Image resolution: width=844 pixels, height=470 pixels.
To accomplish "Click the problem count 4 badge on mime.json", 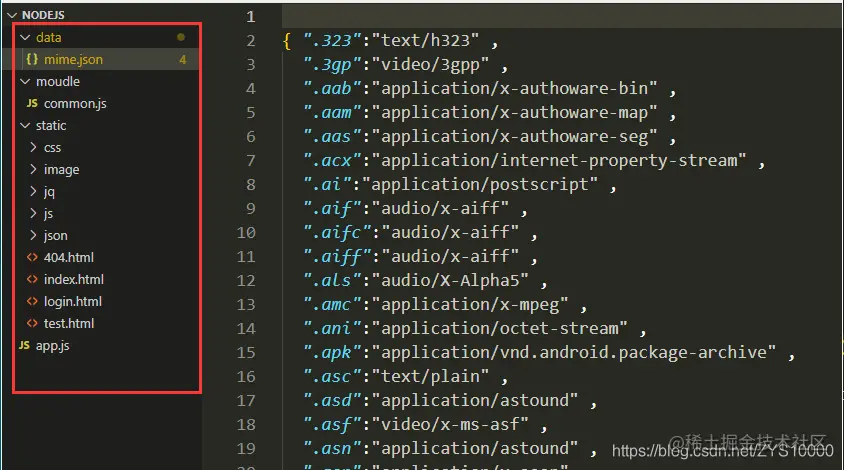I will (183, 60).
